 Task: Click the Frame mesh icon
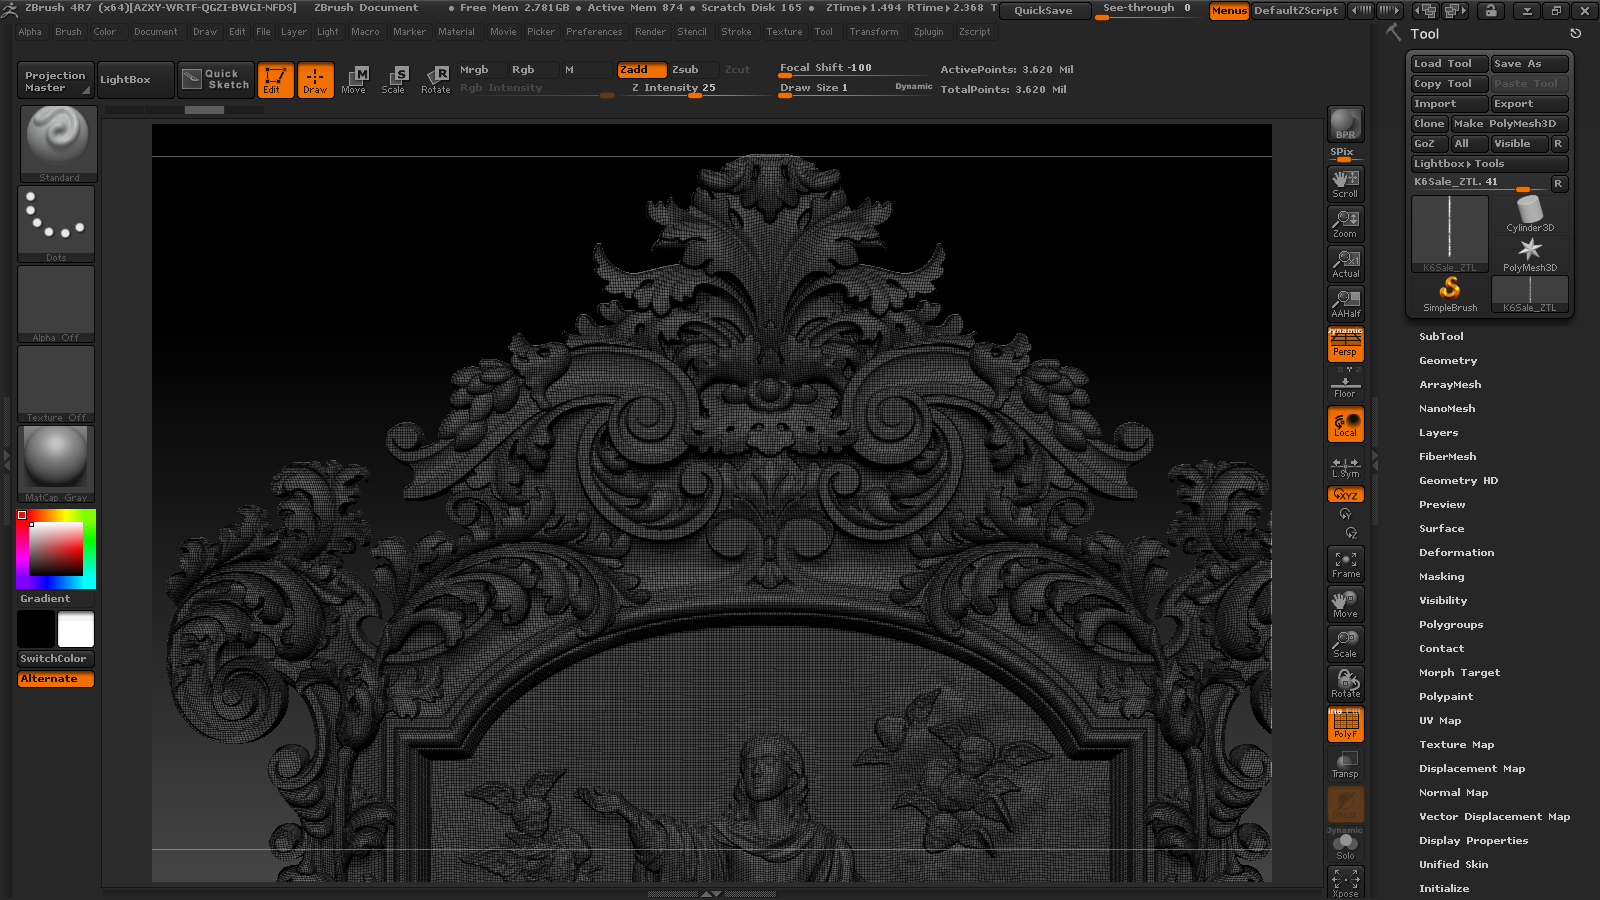1345,564
